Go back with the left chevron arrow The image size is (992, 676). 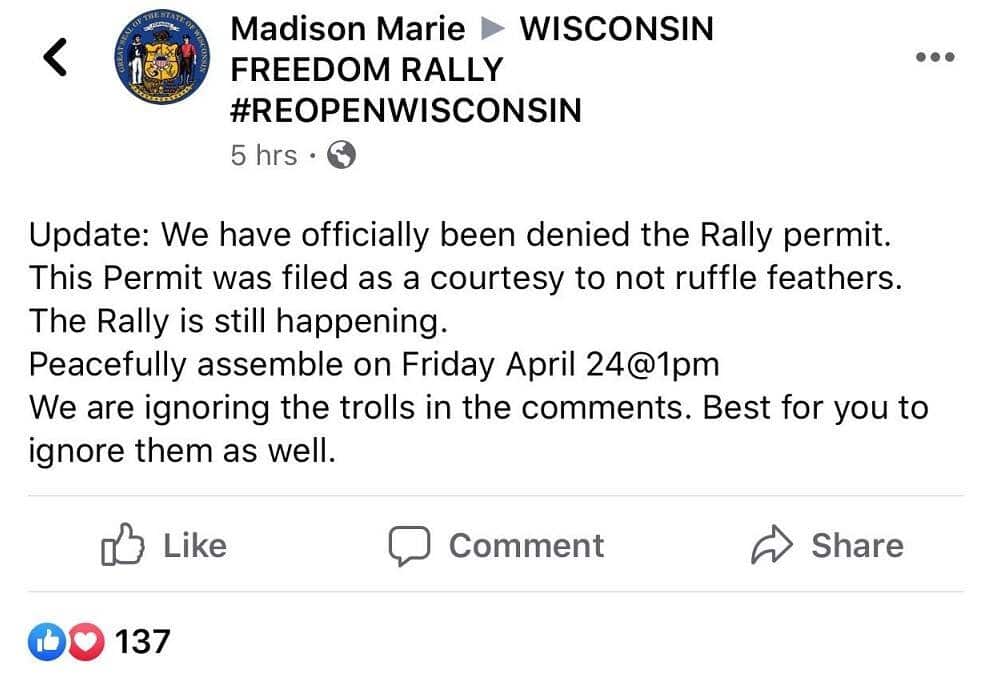click(56, 58)
